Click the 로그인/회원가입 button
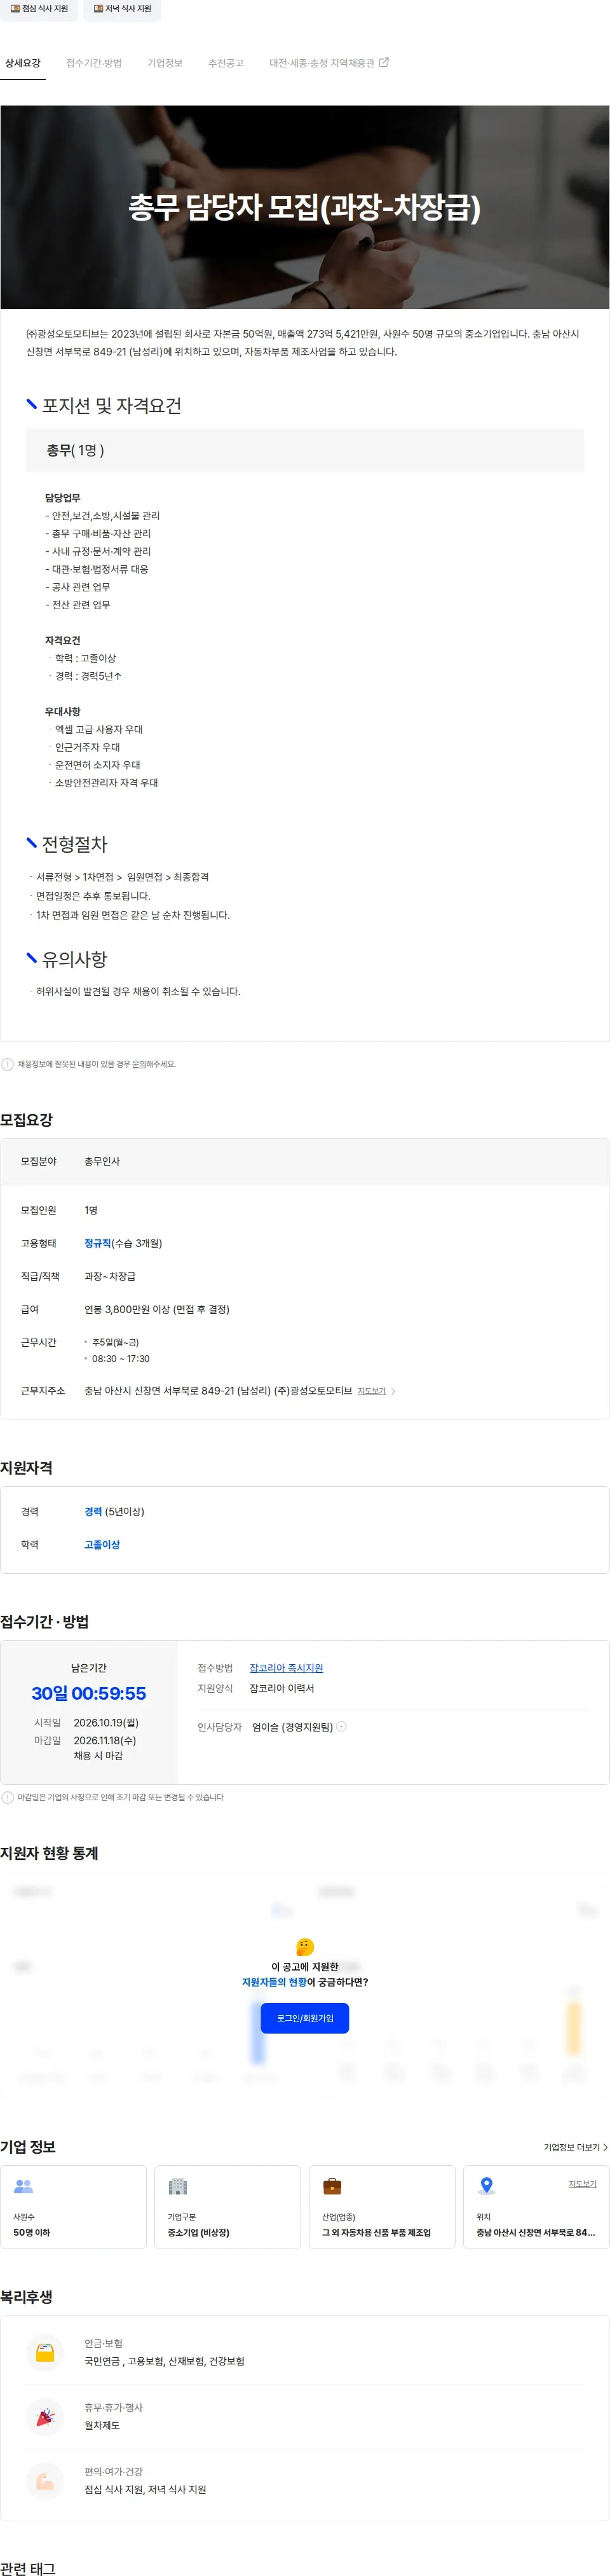Screen dimensions: 610x2576 [305, 2018]
